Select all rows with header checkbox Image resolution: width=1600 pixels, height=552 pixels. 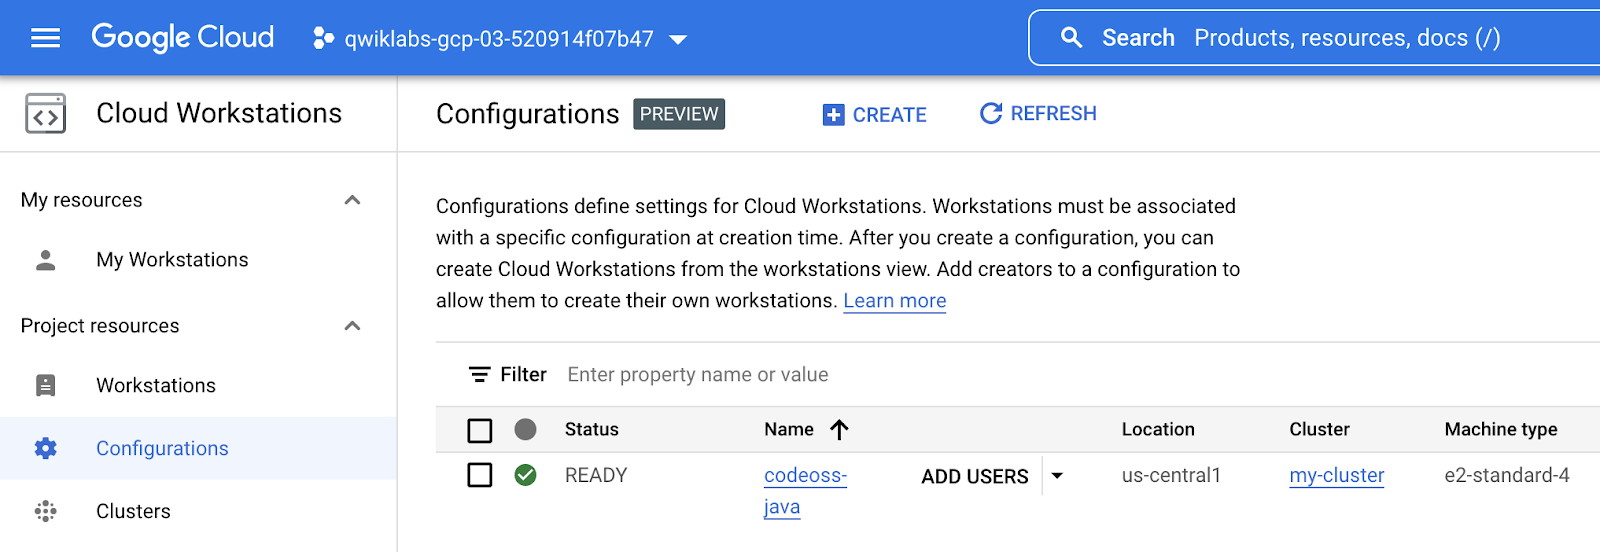tap(480, 430)
